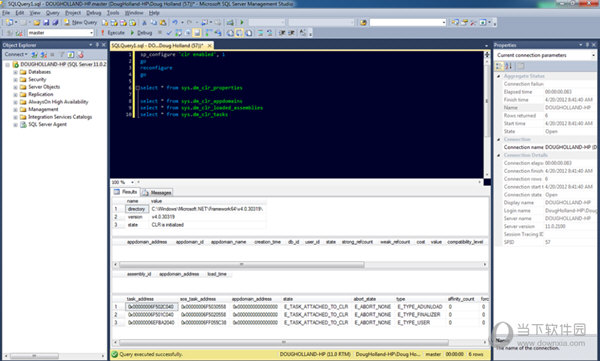This screenshot has height=361, width=600.
Task: Expand the Security folder
Action: click(15, 80)
